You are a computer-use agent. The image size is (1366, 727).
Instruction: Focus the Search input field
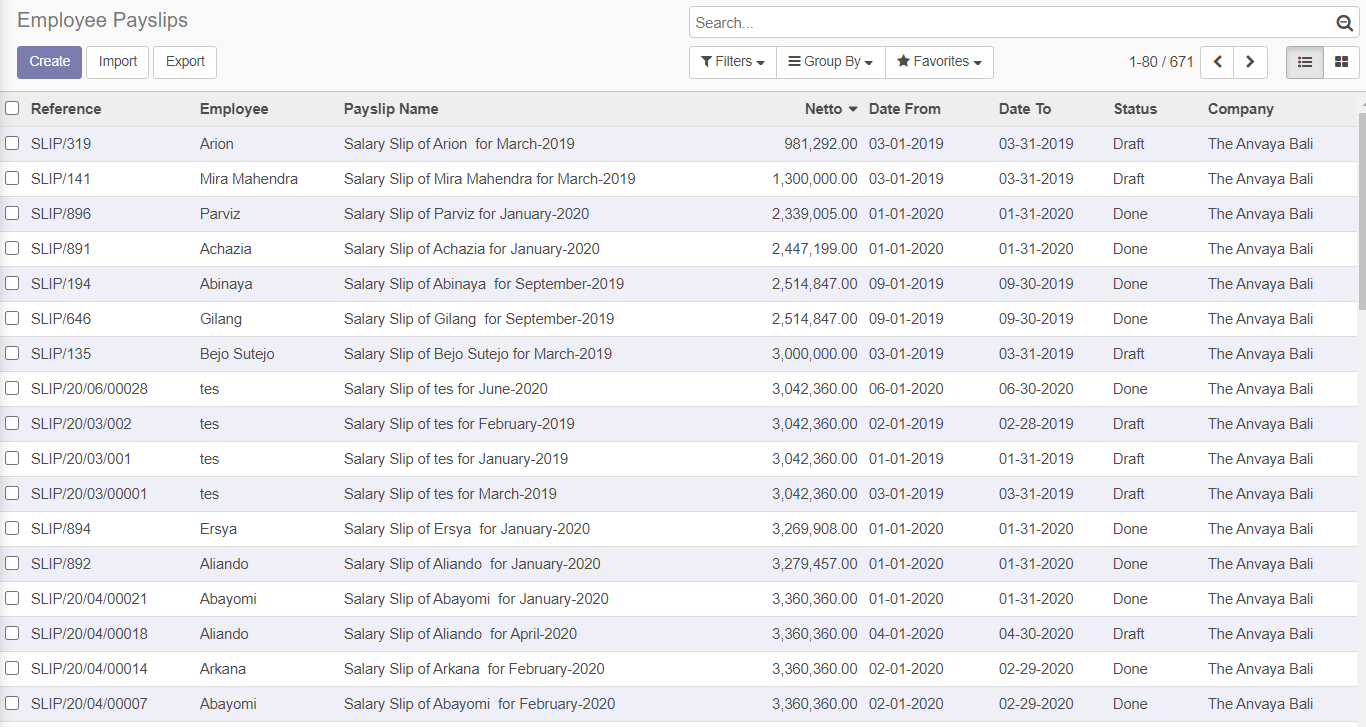1012,23
